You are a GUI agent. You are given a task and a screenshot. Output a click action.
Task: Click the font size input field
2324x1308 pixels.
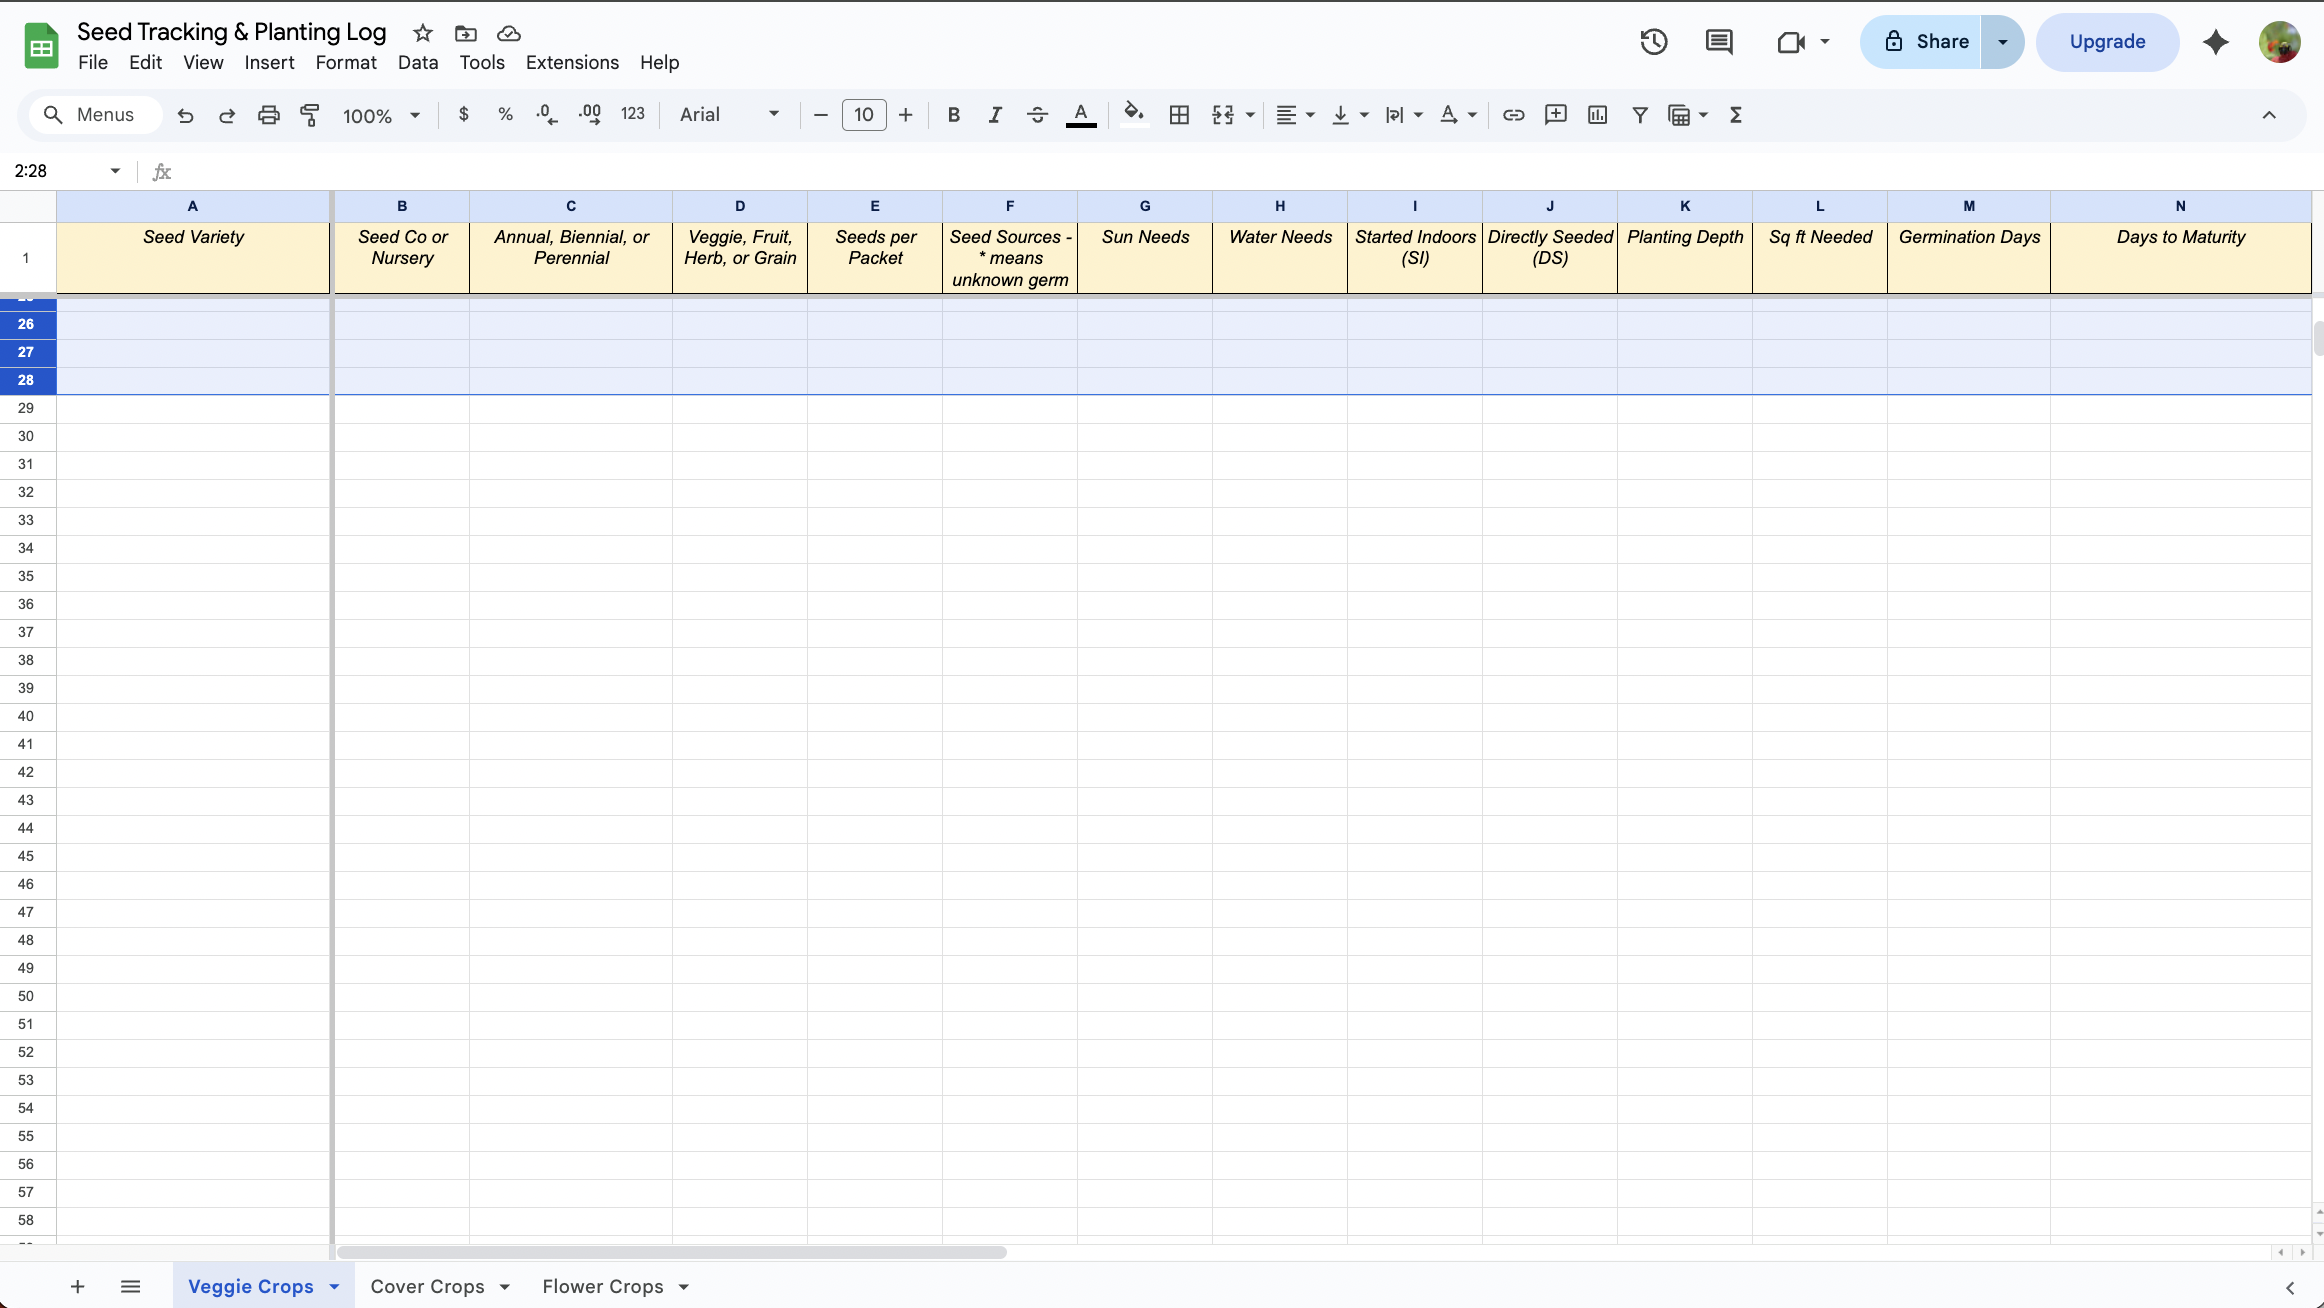coord(863,115)
